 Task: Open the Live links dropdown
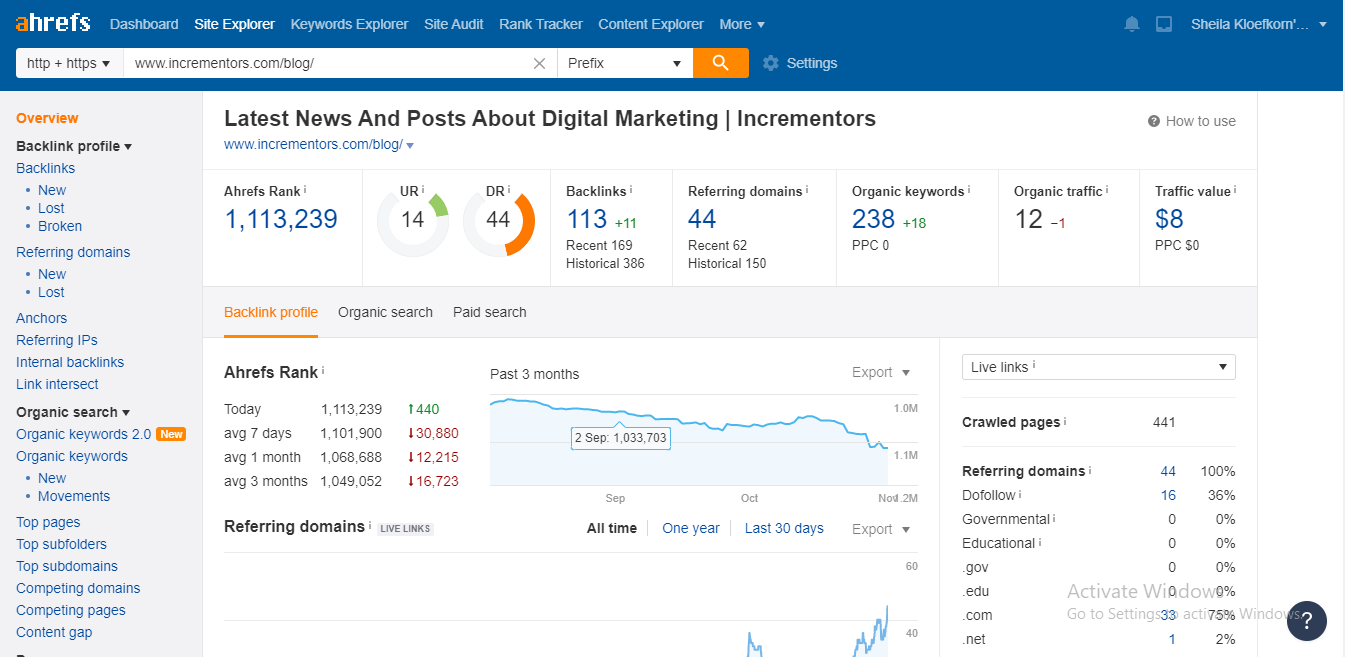[1098, 367]
